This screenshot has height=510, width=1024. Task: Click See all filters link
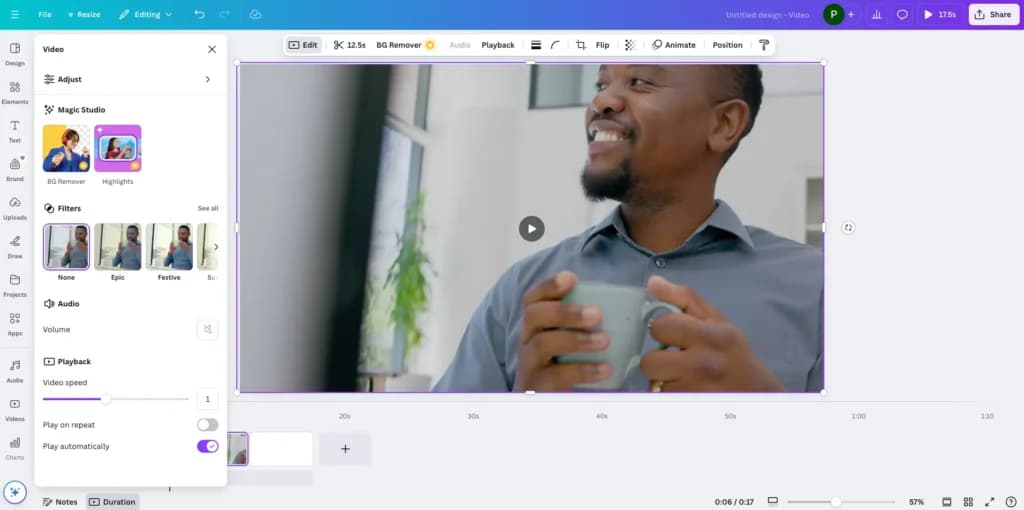(208, 208)
